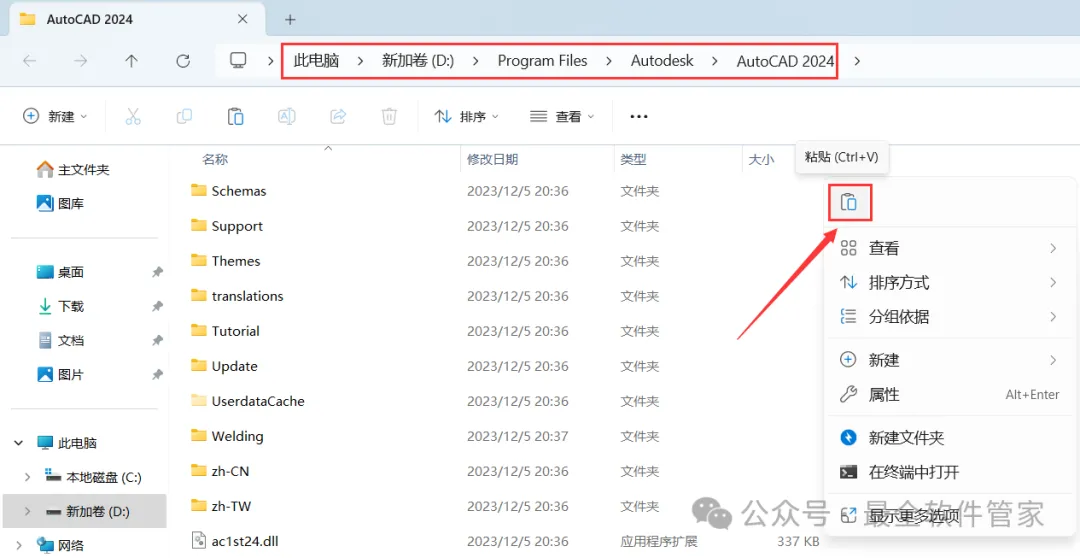This screenshot has height=558, width=1080.
Task: Click 新加卷 (D:) breadcrumb segment
Action: tap(417, 61)
